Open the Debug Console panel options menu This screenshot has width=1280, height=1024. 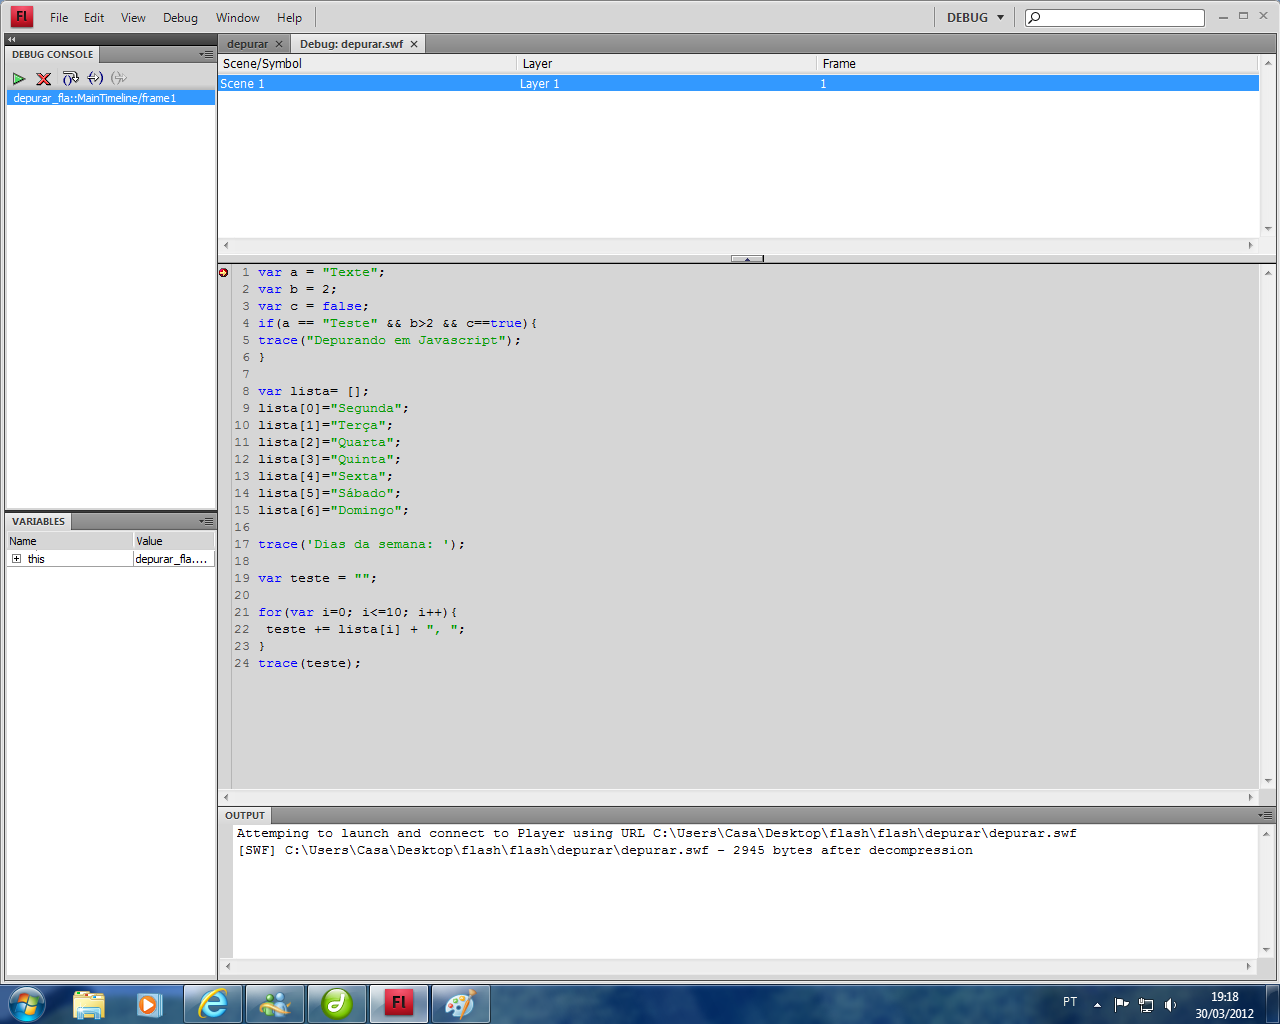[x=206, y=54]
